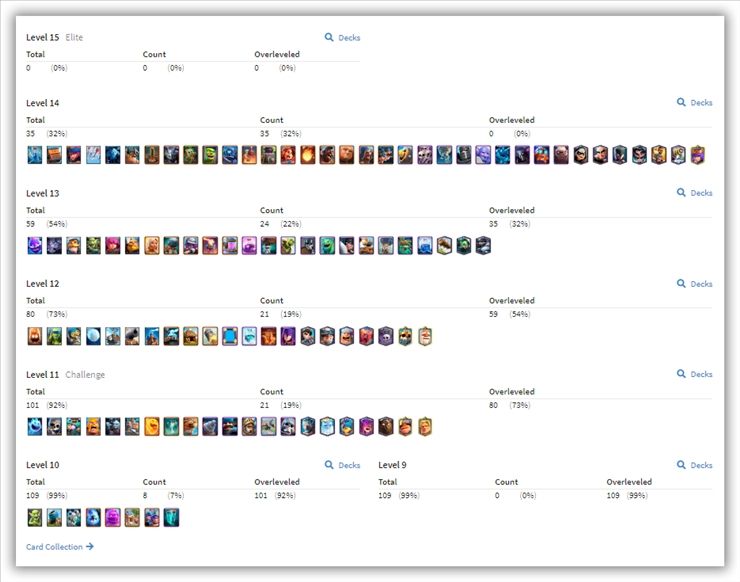Select the purple Elixir Golem card in Level 10

(x=112, y=517)
